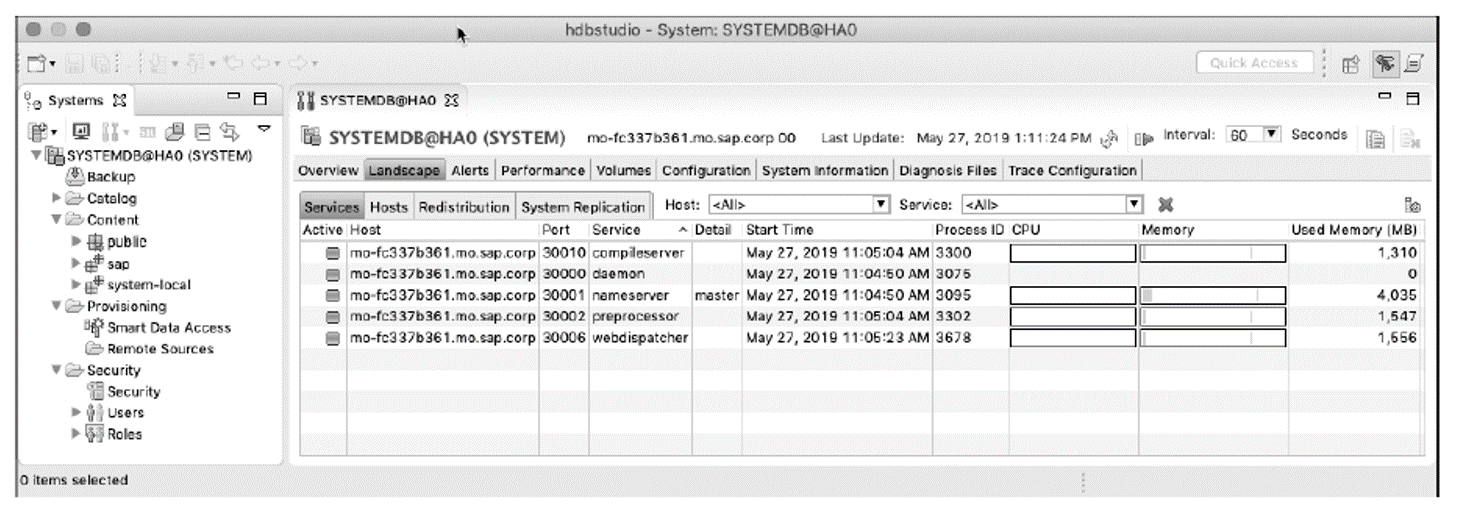Open the Volumes tab
Viewport: 1457px width, 515px height.
[x=623, y=171]
